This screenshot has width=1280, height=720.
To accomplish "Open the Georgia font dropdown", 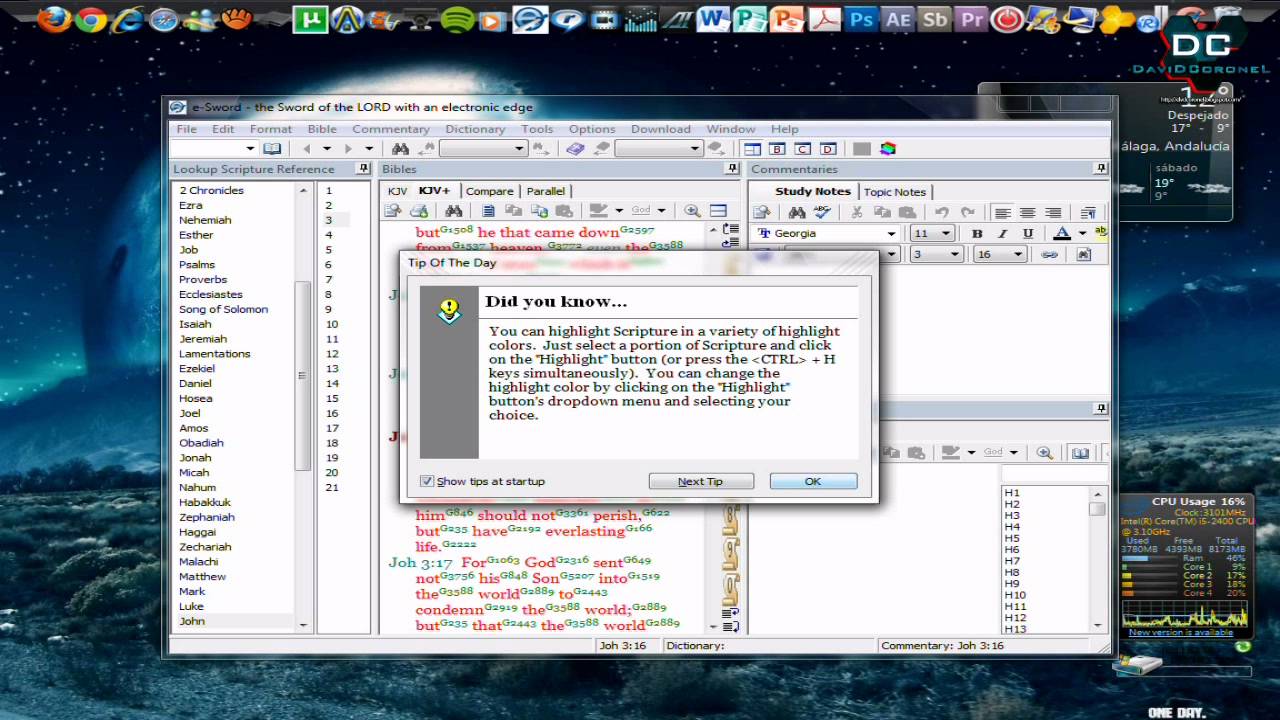I will point(891,234).
